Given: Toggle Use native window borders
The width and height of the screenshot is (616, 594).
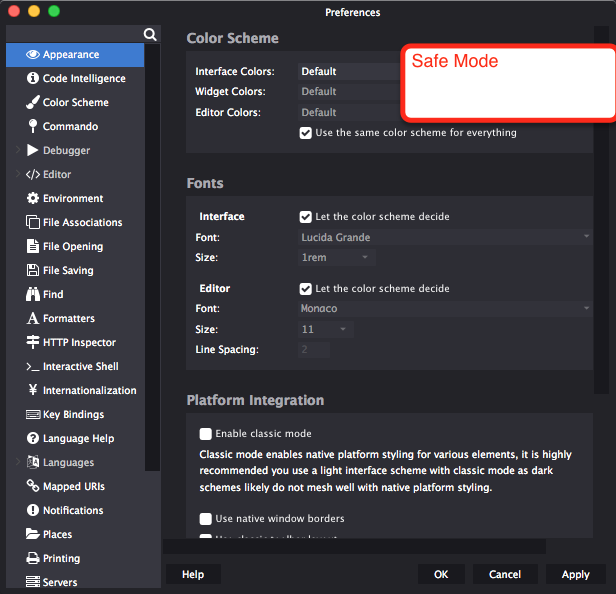Looking at the screenshot, I should [x=205, y=519].
